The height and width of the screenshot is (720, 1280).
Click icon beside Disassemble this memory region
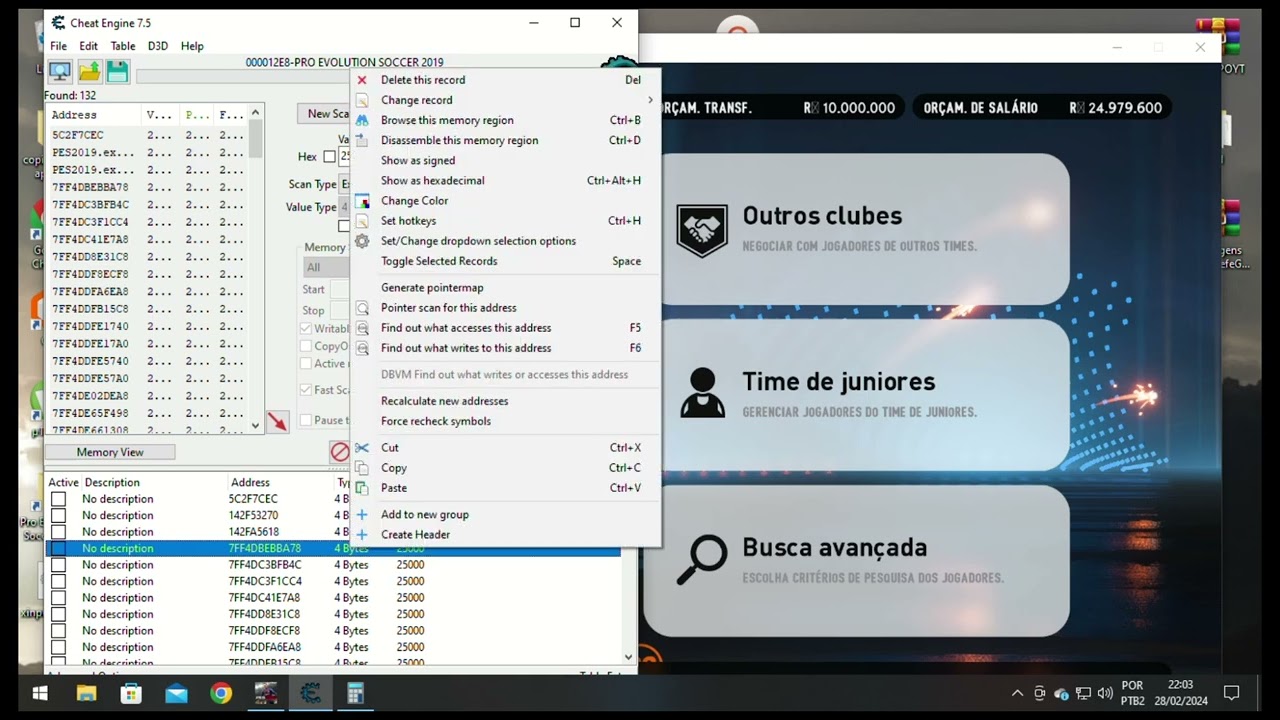tap(362, 140)
